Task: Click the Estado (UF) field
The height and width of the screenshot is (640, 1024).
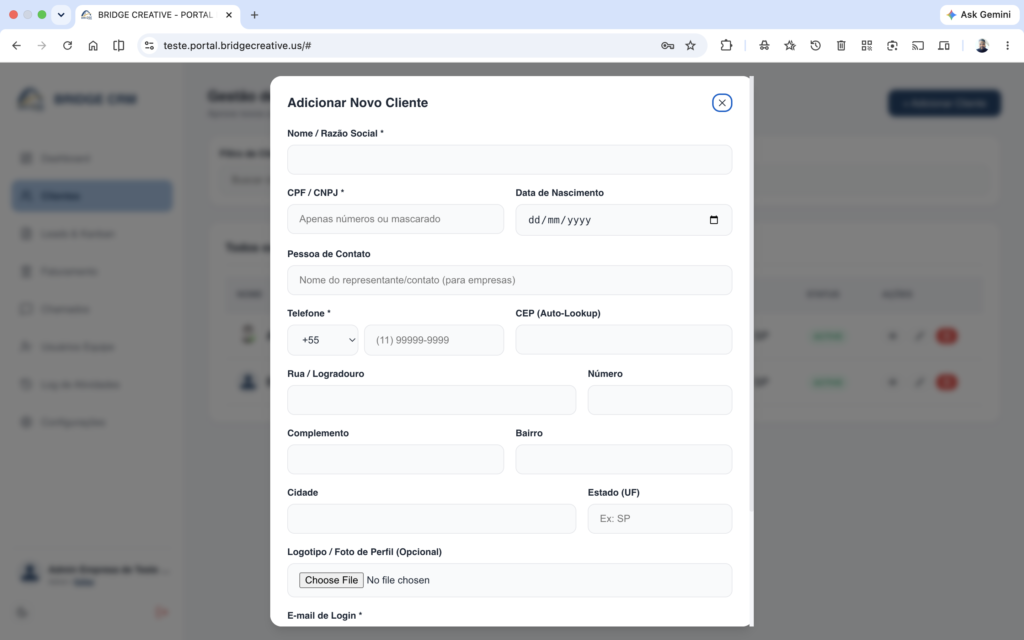Action: 660,519
